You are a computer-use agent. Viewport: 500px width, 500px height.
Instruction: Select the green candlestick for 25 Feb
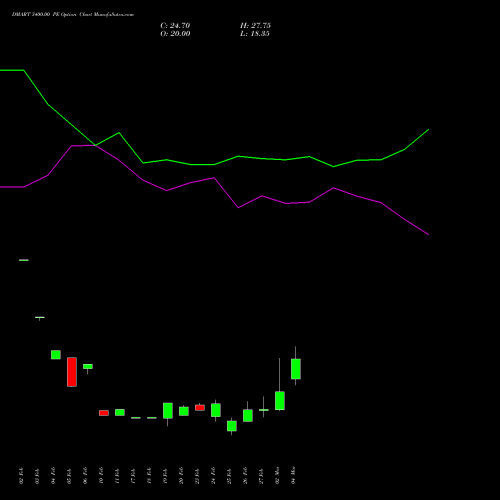pyautogui.click(x=232, y=426)
